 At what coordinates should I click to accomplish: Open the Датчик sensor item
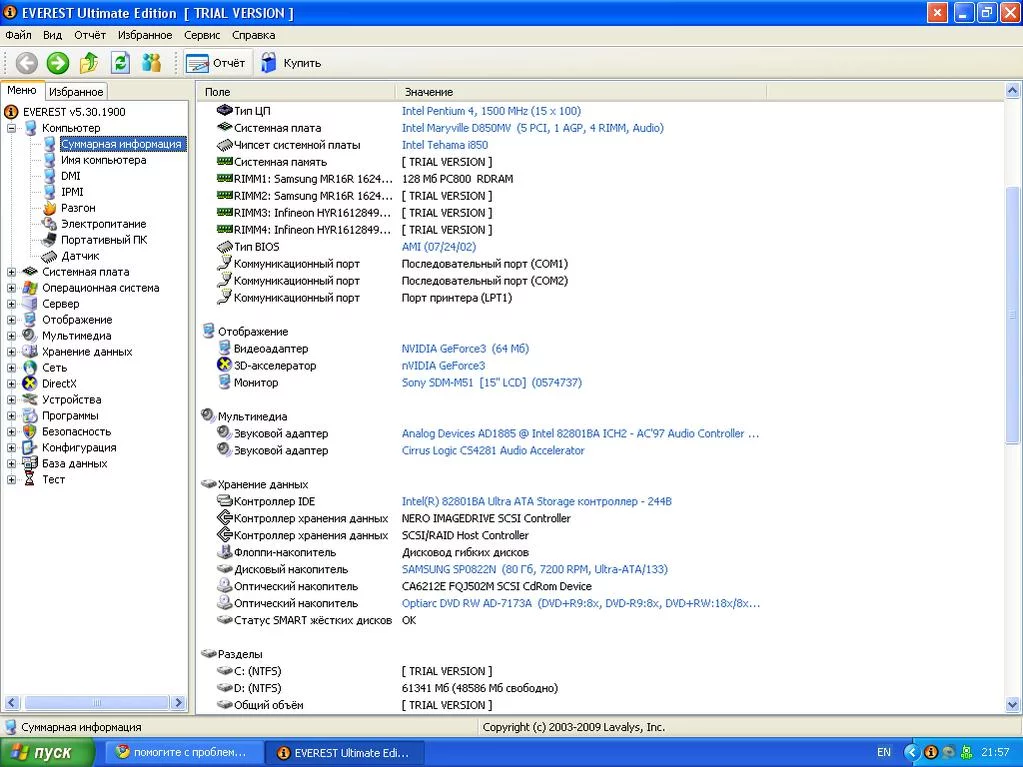(80, 256)
